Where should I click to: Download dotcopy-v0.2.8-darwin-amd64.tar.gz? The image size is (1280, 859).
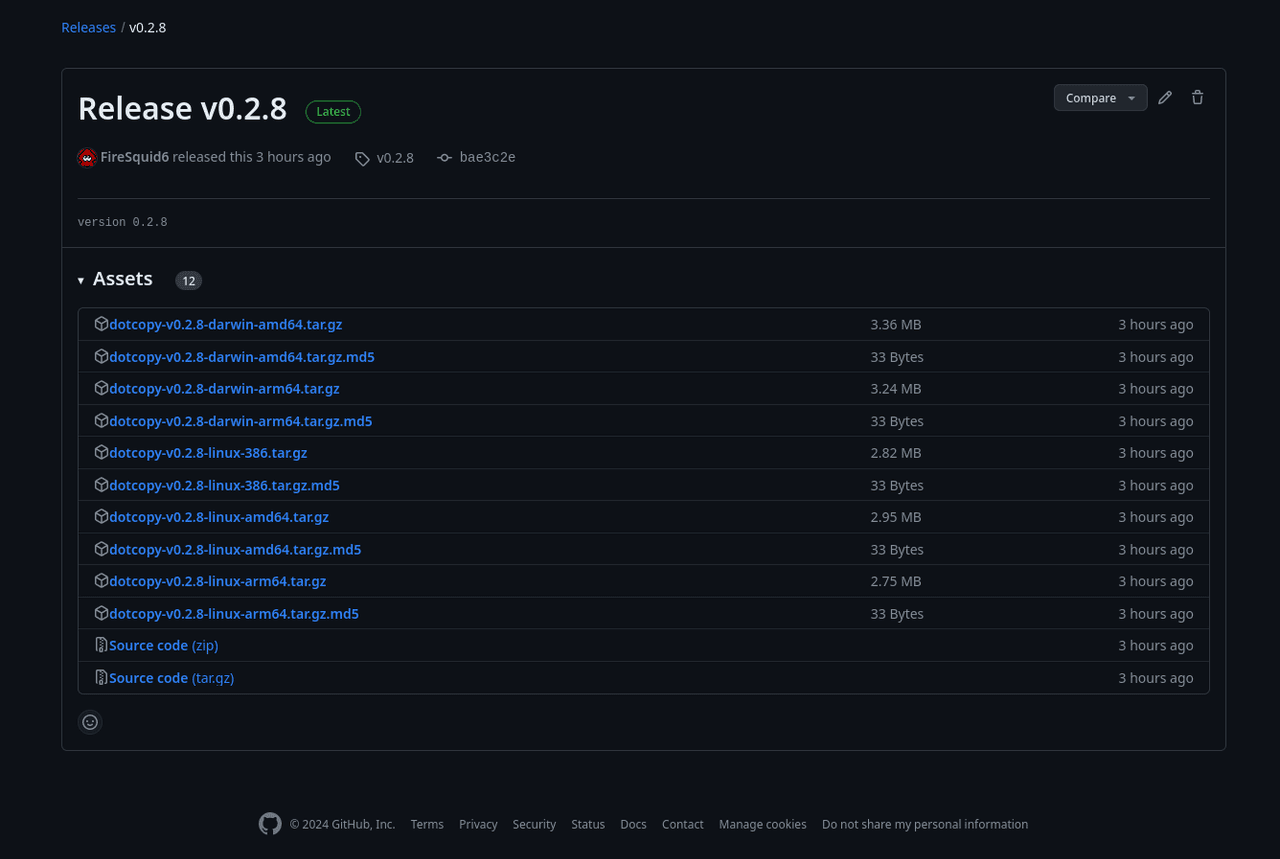point(225,324)
